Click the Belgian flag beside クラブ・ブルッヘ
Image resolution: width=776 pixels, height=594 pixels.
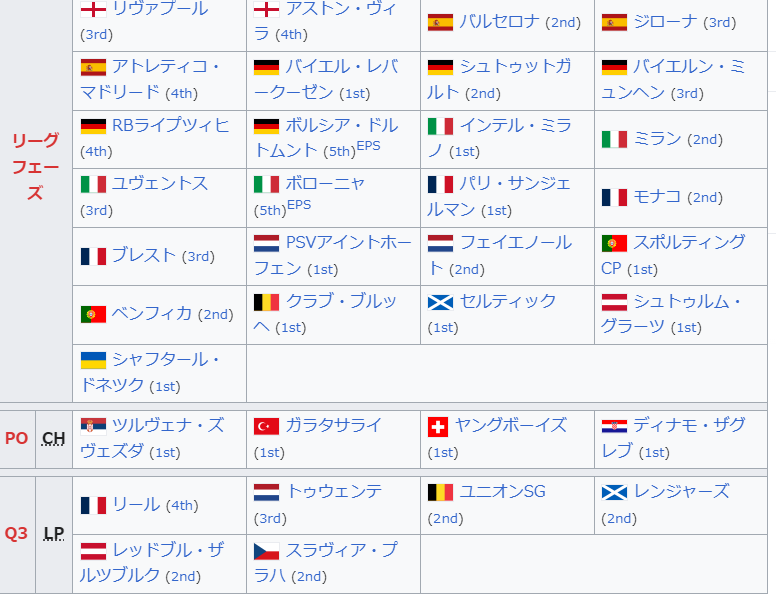click(267, 302)
